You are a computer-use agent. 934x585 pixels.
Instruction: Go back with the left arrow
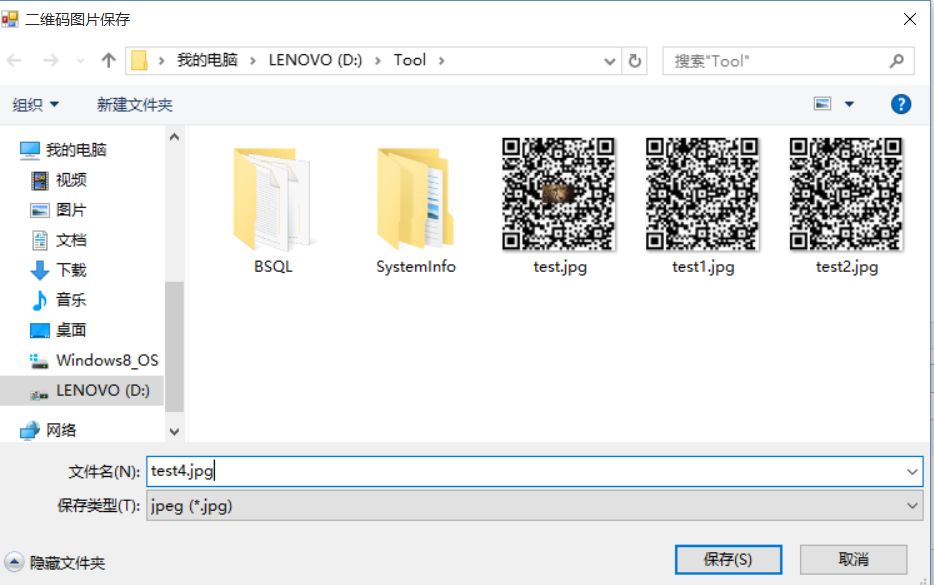click(14, 60)
